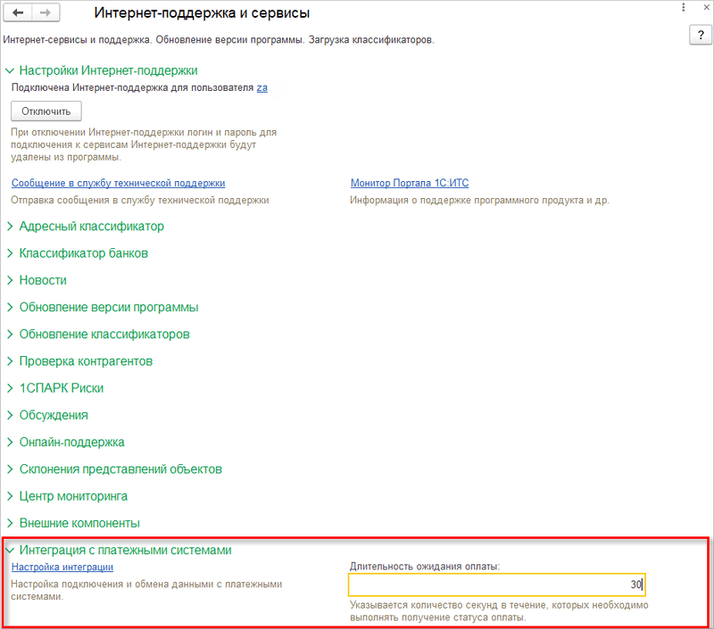Click text Информация о поддержке программного продукта
This screenshot has height=629, width=714.
479,200
